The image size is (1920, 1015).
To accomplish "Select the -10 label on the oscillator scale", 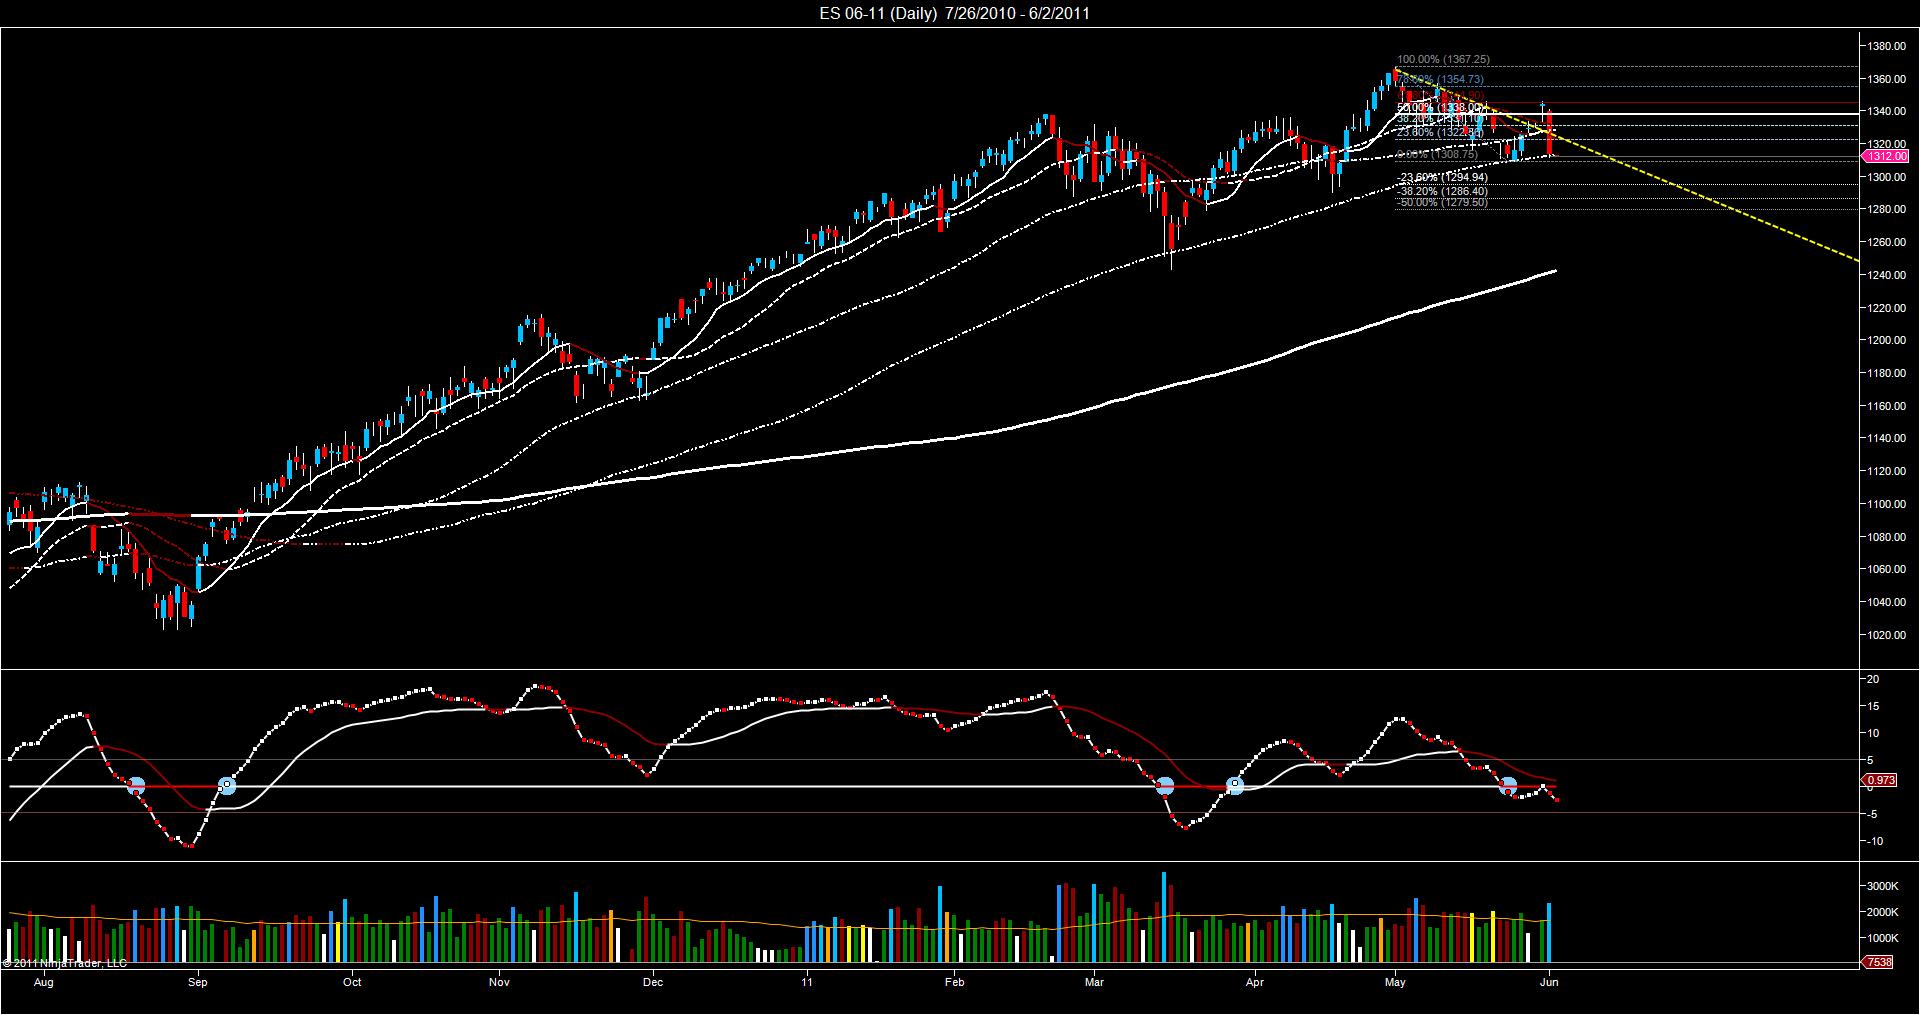I will tap(1874, 842).
